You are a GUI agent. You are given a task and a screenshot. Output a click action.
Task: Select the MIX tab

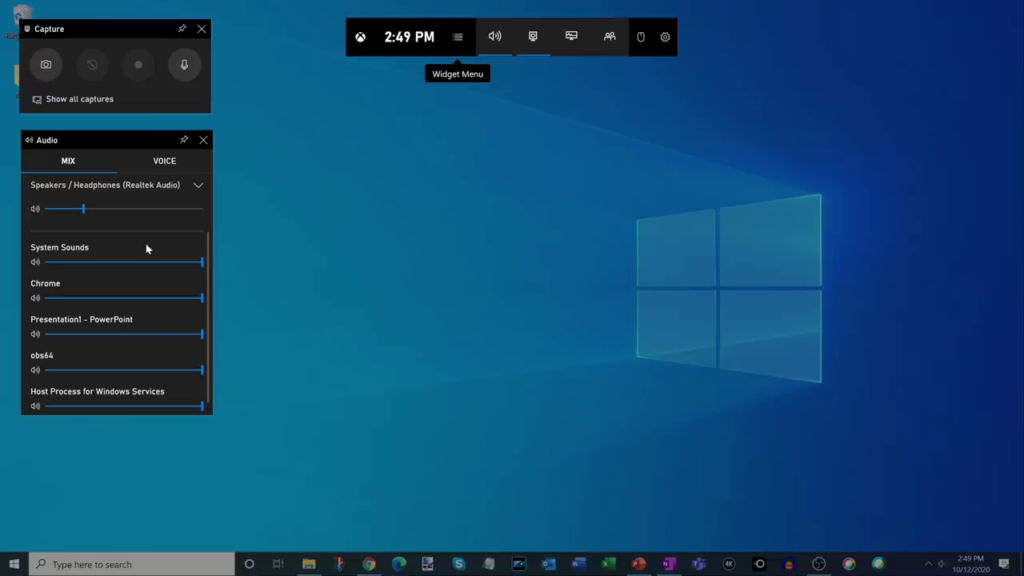coord(70,160)
